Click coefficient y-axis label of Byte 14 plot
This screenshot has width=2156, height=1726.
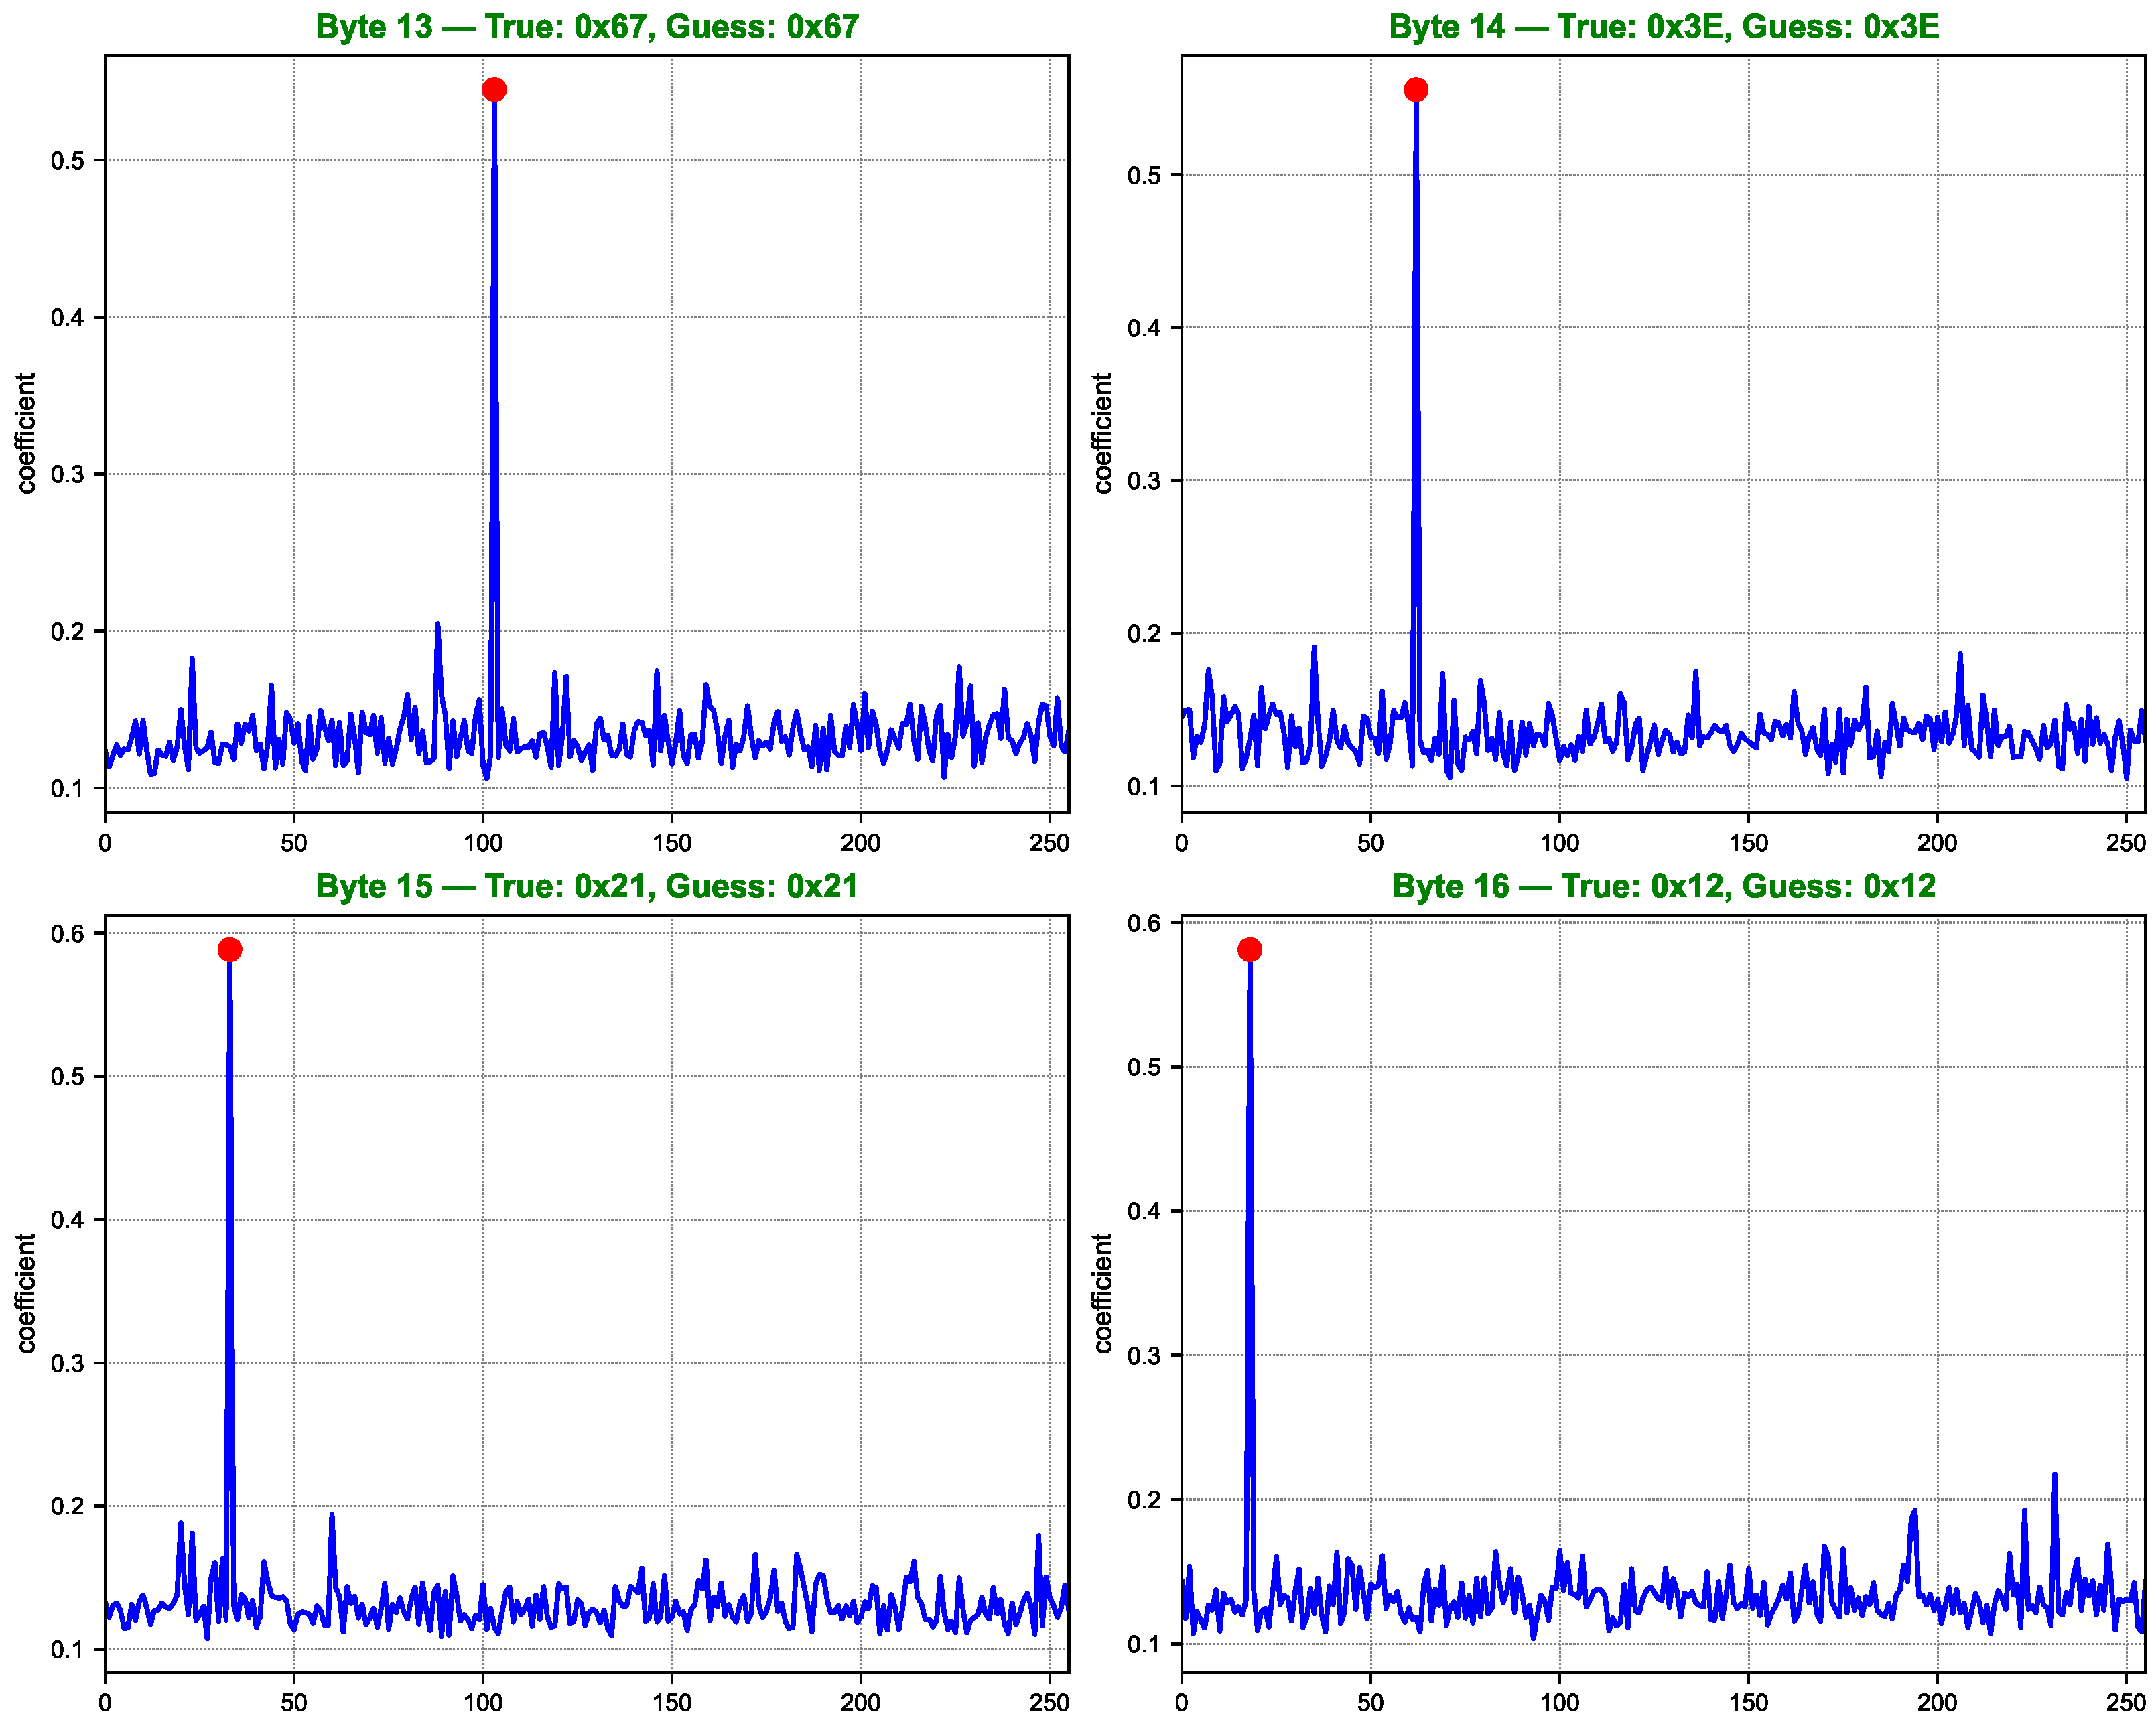(x=1103, y=433)
